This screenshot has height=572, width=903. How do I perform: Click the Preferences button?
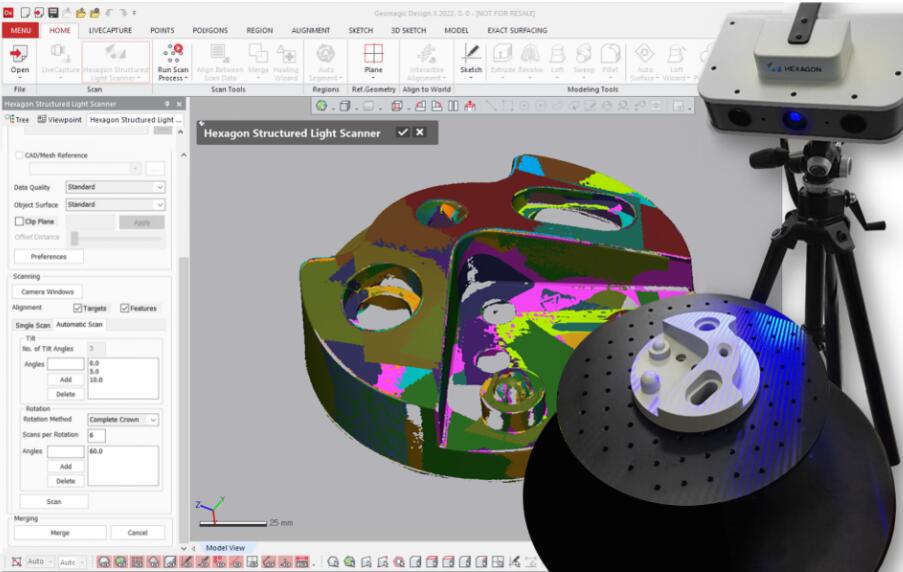point(49,256)
